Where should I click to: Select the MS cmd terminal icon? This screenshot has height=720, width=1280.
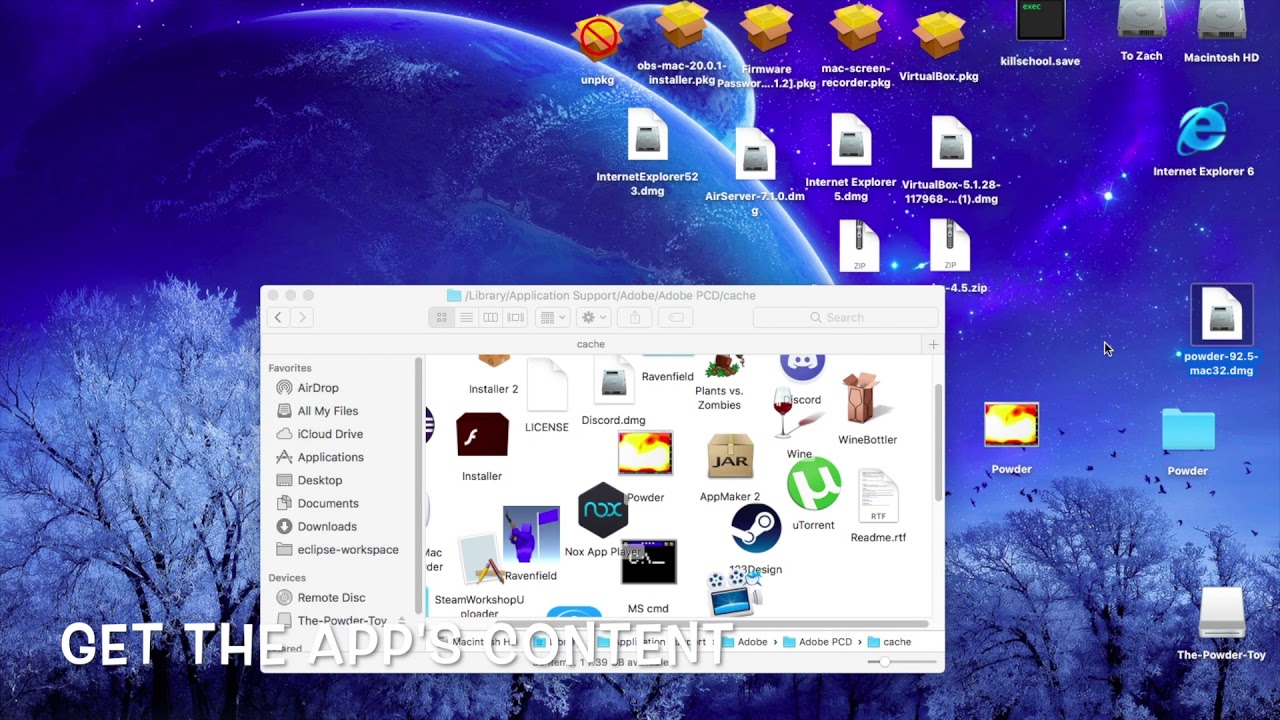(x=648, y=563)
